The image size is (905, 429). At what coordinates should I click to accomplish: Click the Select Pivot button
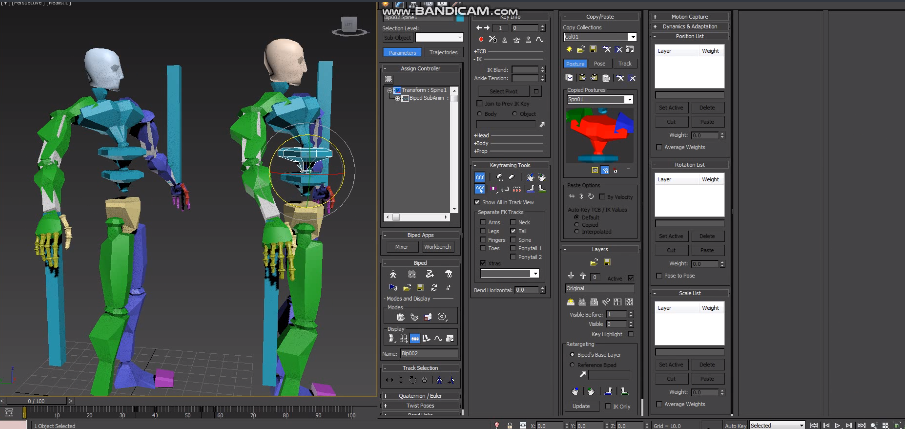pos(504,91)
